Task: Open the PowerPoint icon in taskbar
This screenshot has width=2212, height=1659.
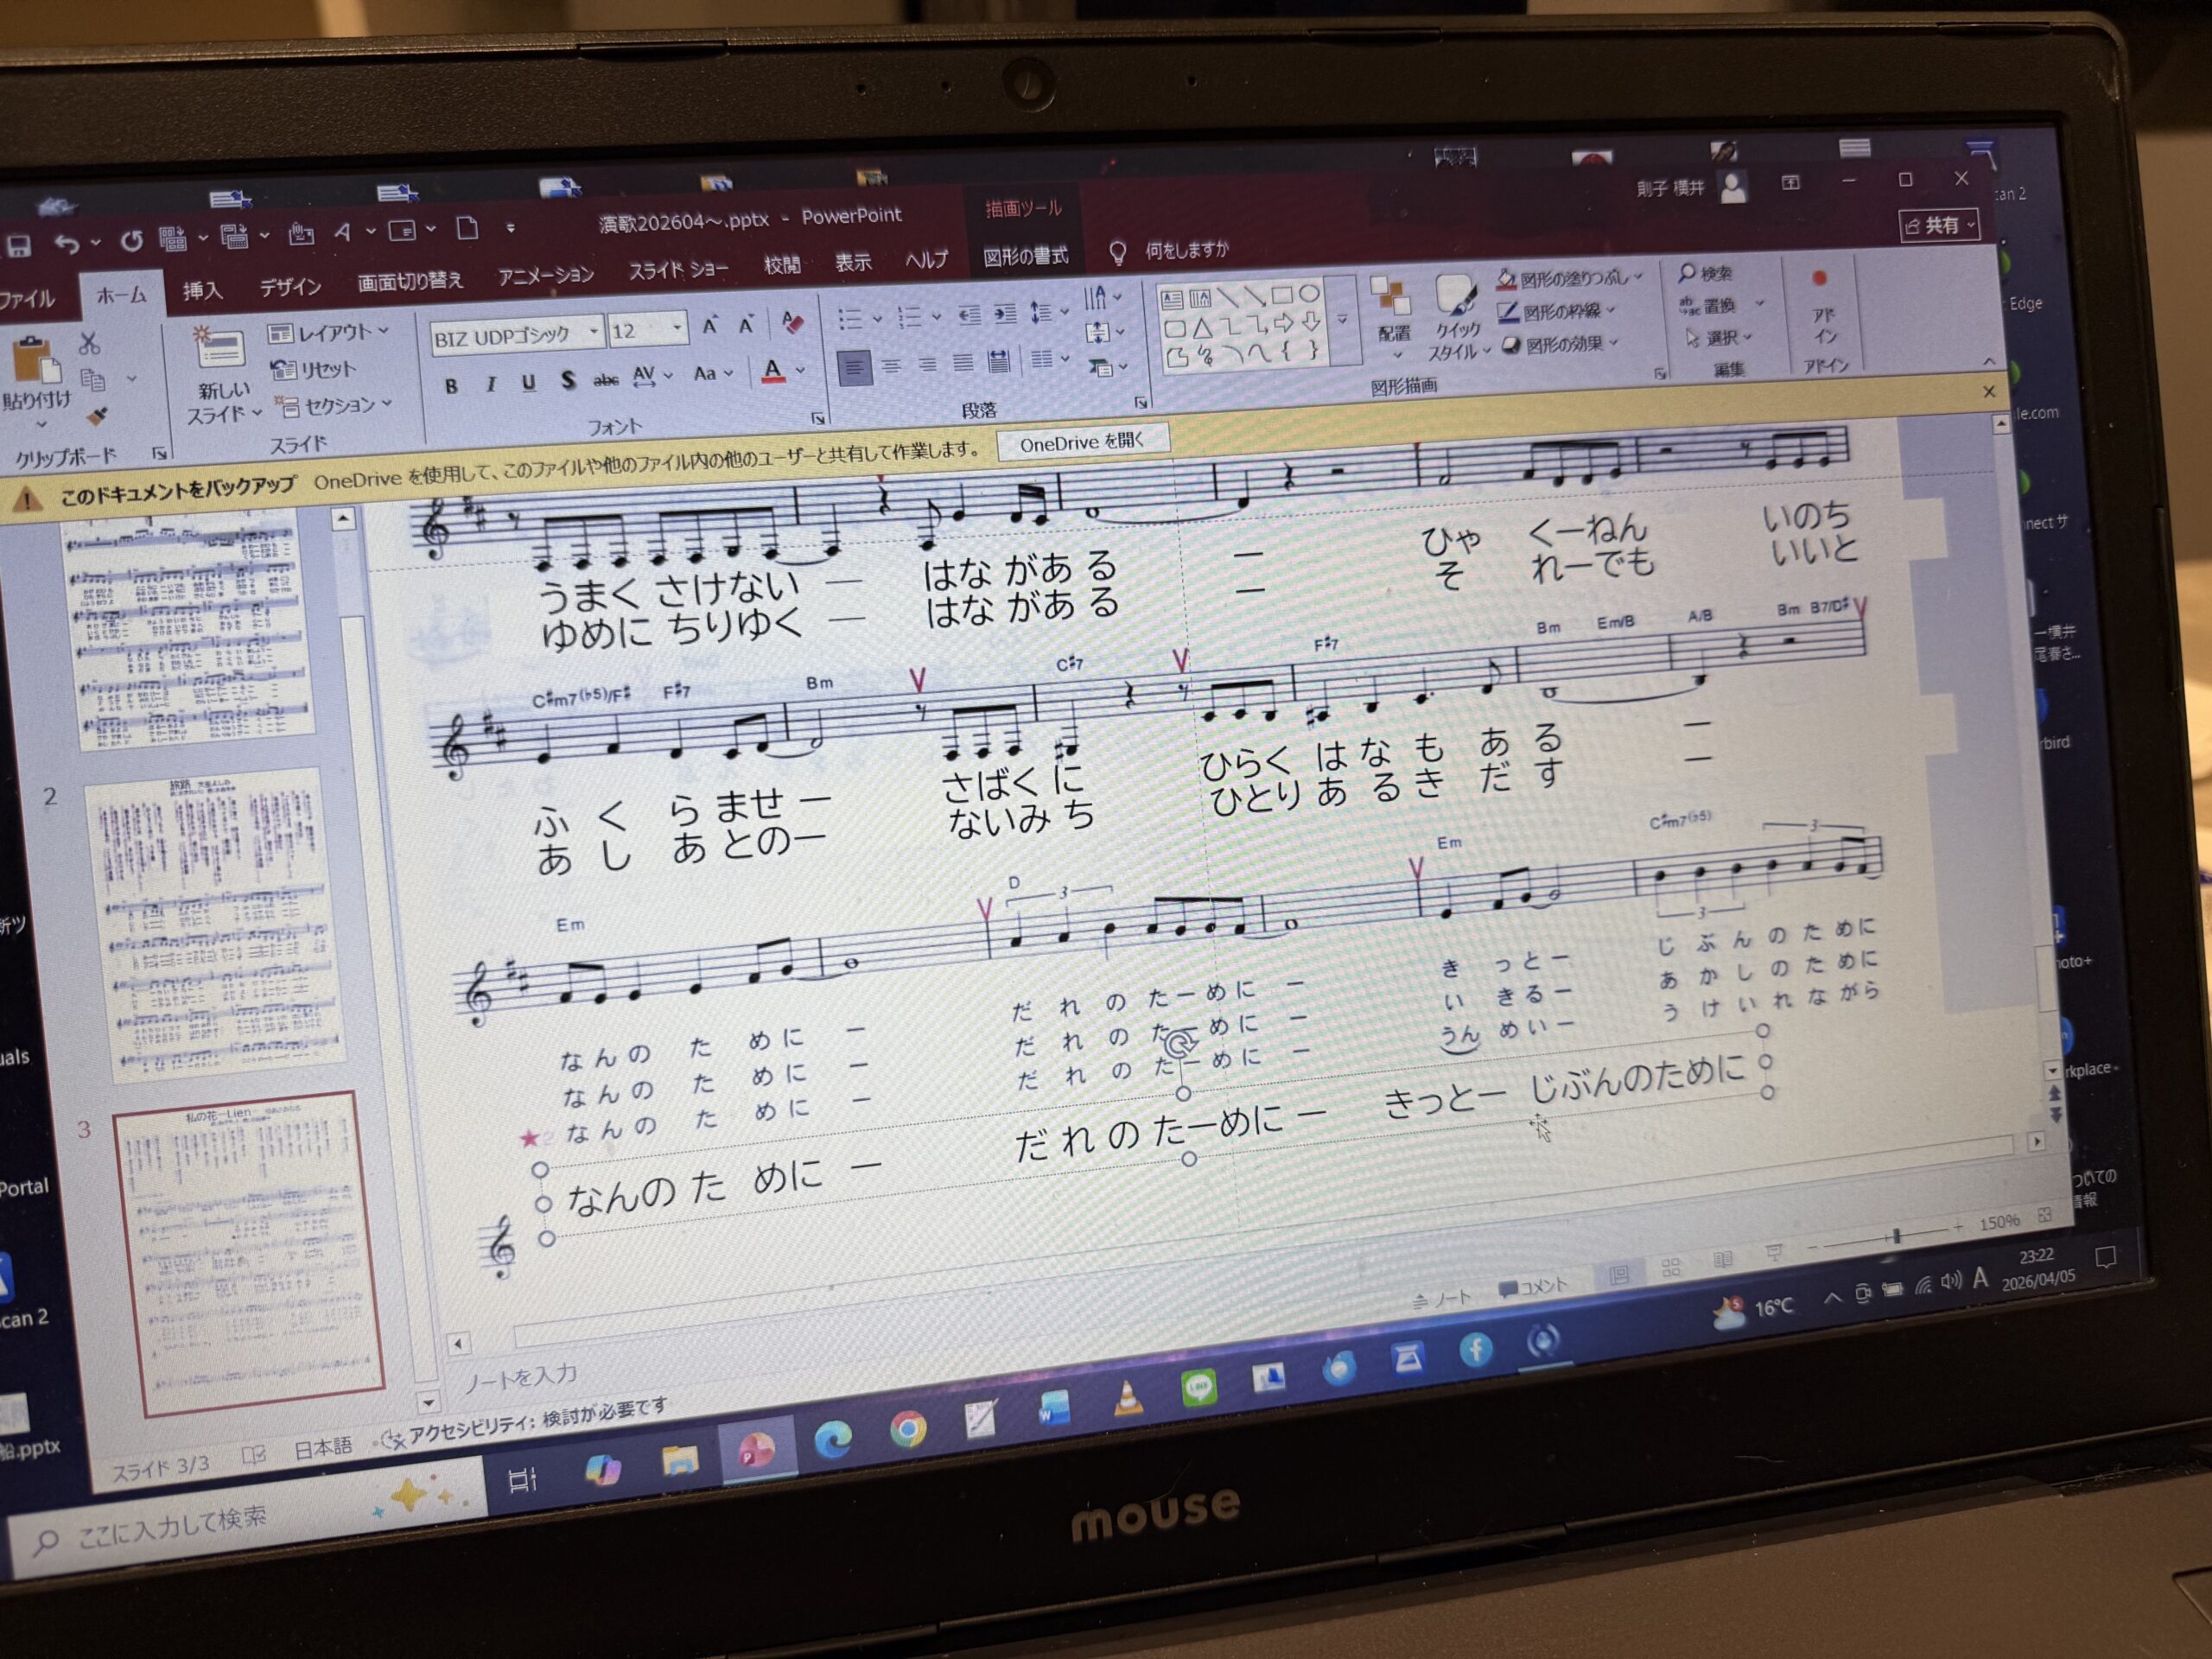Action: click(755, 1449)
